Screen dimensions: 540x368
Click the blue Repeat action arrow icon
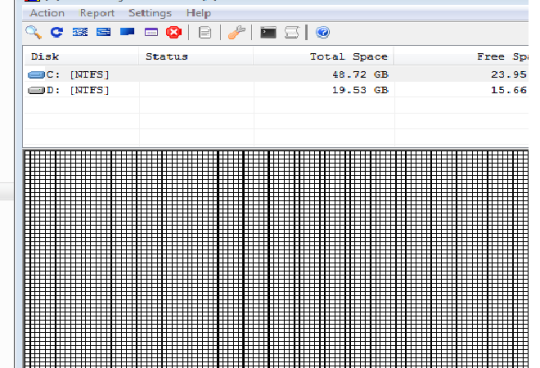[x=56, y=32]
